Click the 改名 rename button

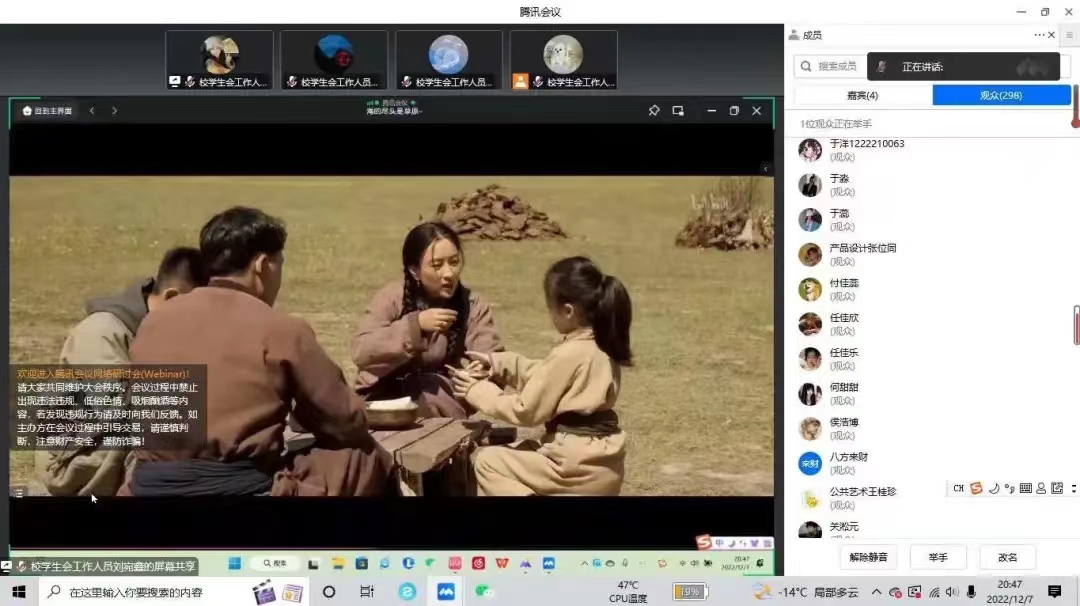1007,557
